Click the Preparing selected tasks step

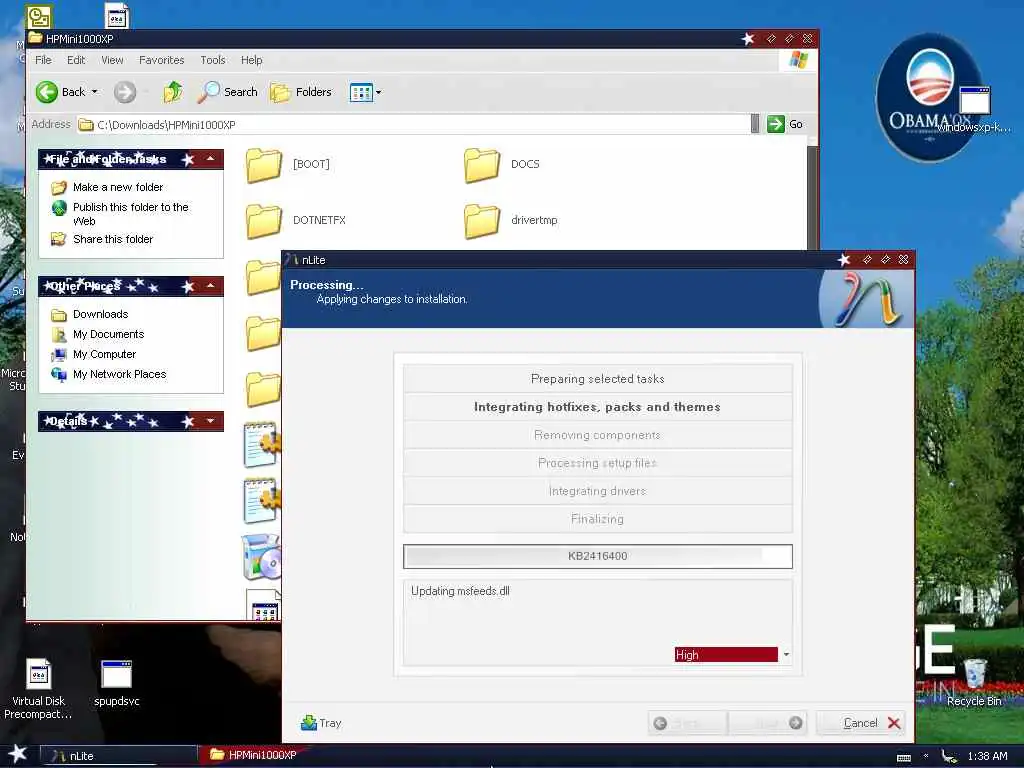(x=598, y=379)
